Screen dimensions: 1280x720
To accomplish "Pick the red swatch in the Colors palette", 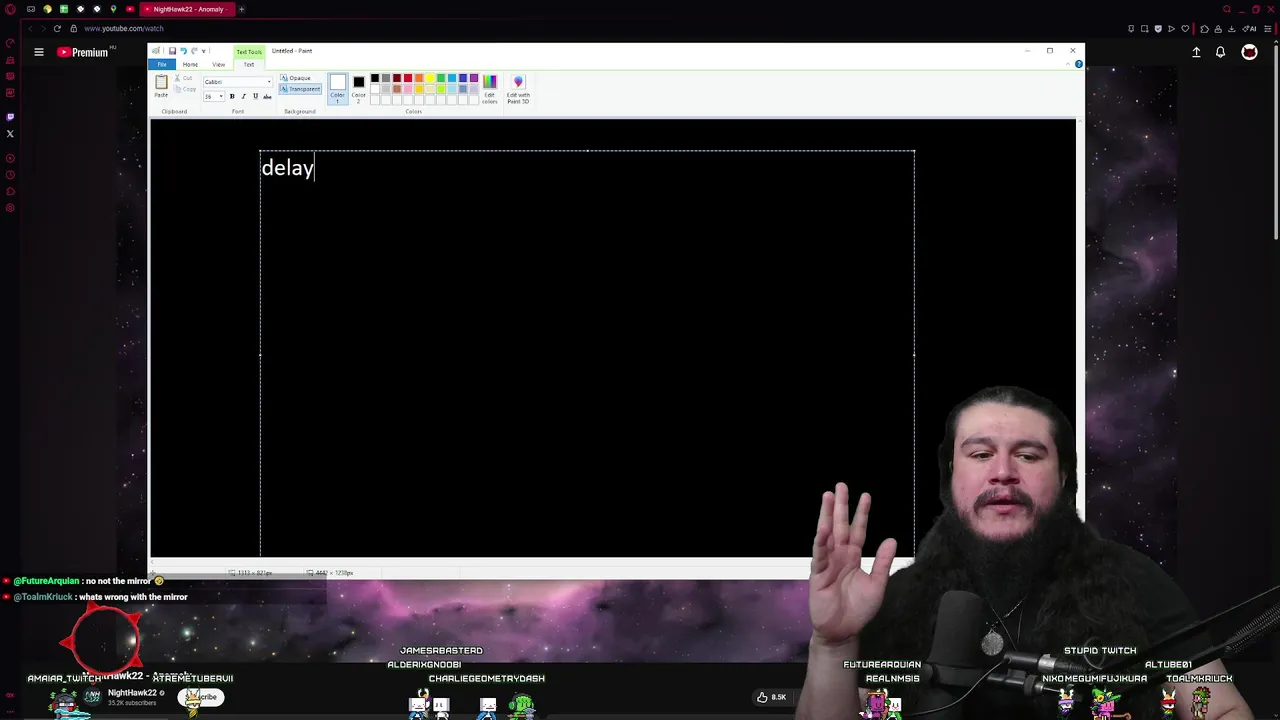I will tap(408, 78).
